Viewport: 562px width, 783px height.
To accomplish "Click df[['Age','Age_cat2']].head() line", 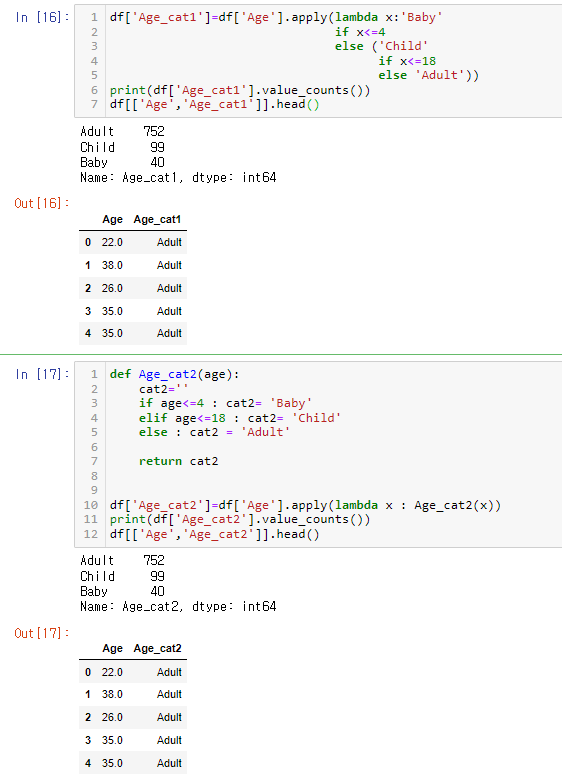I will tap(214, 534).
